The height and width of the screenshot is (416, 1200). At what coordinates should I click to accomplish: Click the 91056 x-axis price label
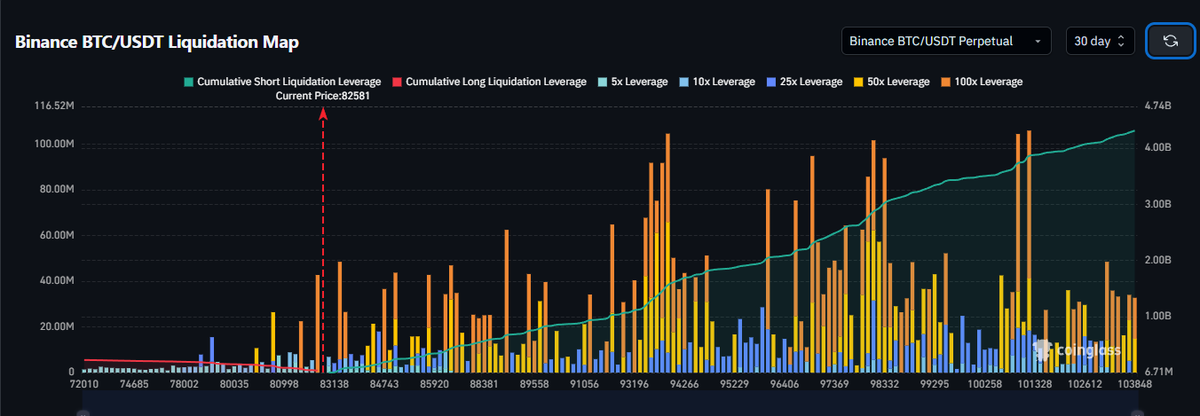[x=583, y=384]
